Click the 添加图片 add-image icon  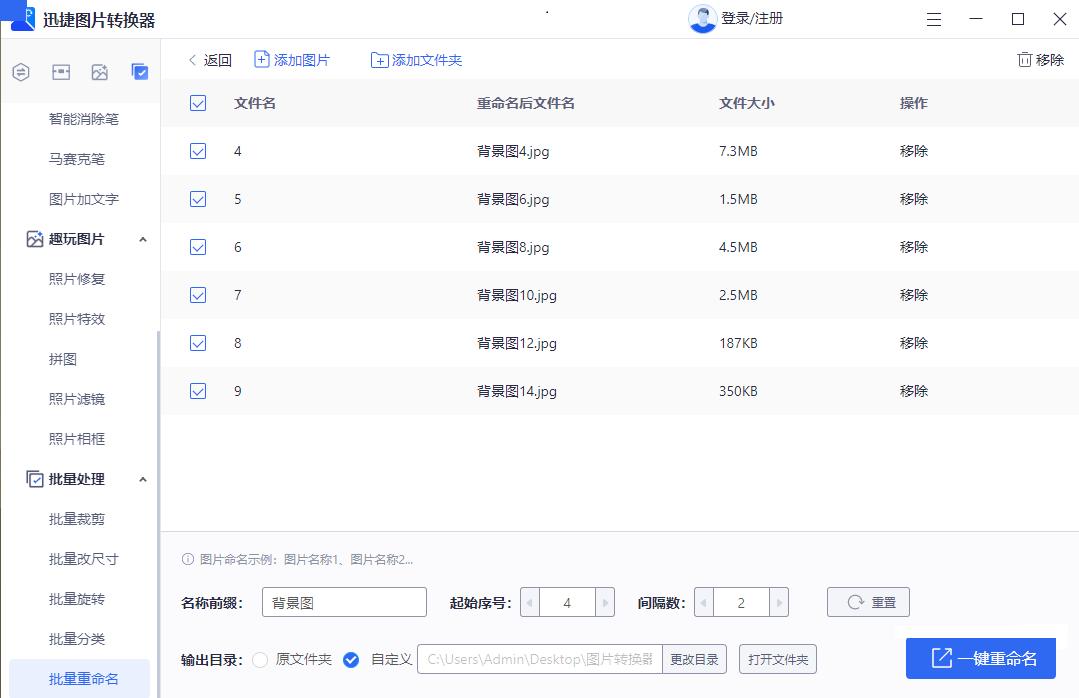click(x=261, y=60)
